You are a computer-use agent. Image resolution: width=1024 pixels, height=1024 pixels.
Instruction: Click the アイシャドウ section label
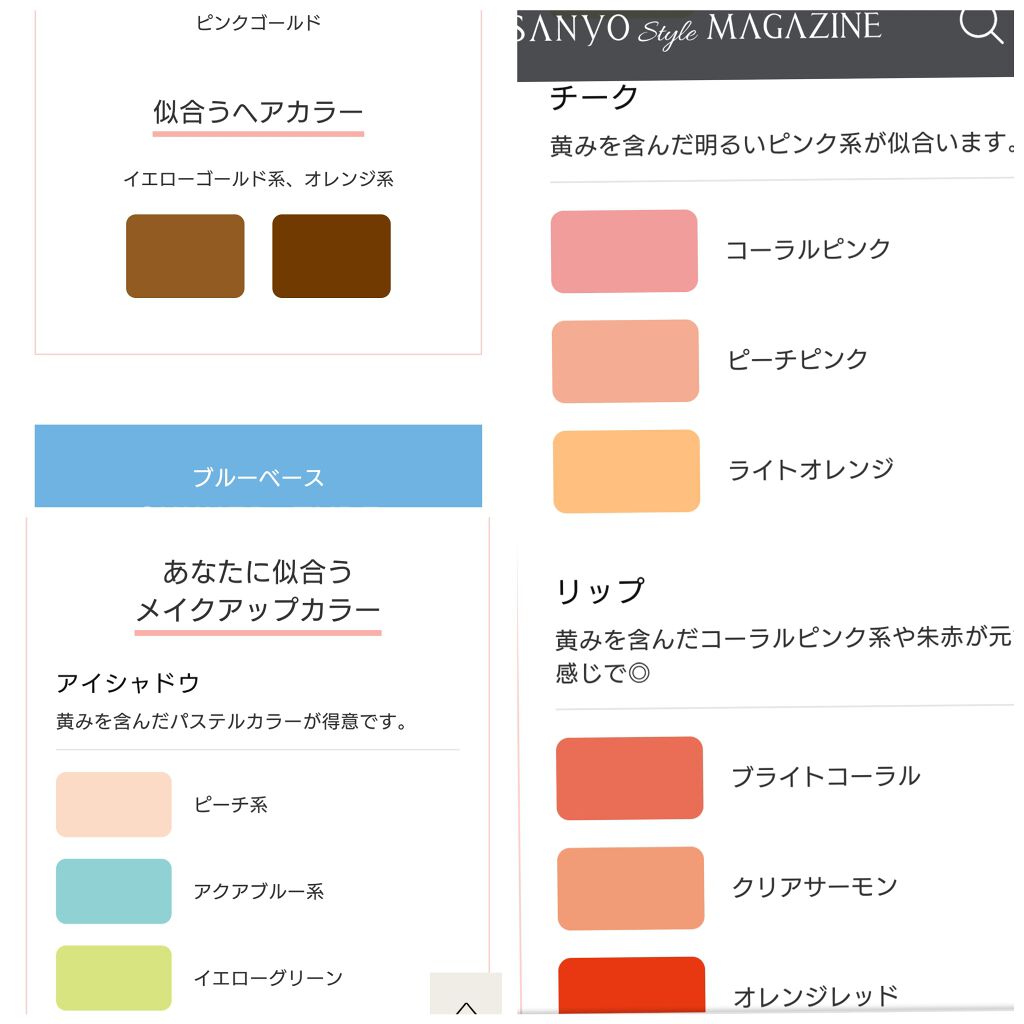click(128, 681)
